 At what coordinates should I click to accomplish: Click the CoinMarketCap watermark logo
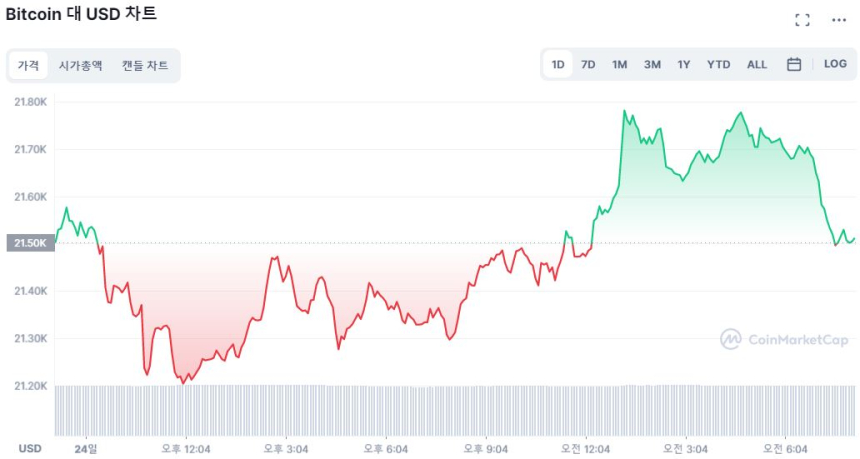click(785, 340)
